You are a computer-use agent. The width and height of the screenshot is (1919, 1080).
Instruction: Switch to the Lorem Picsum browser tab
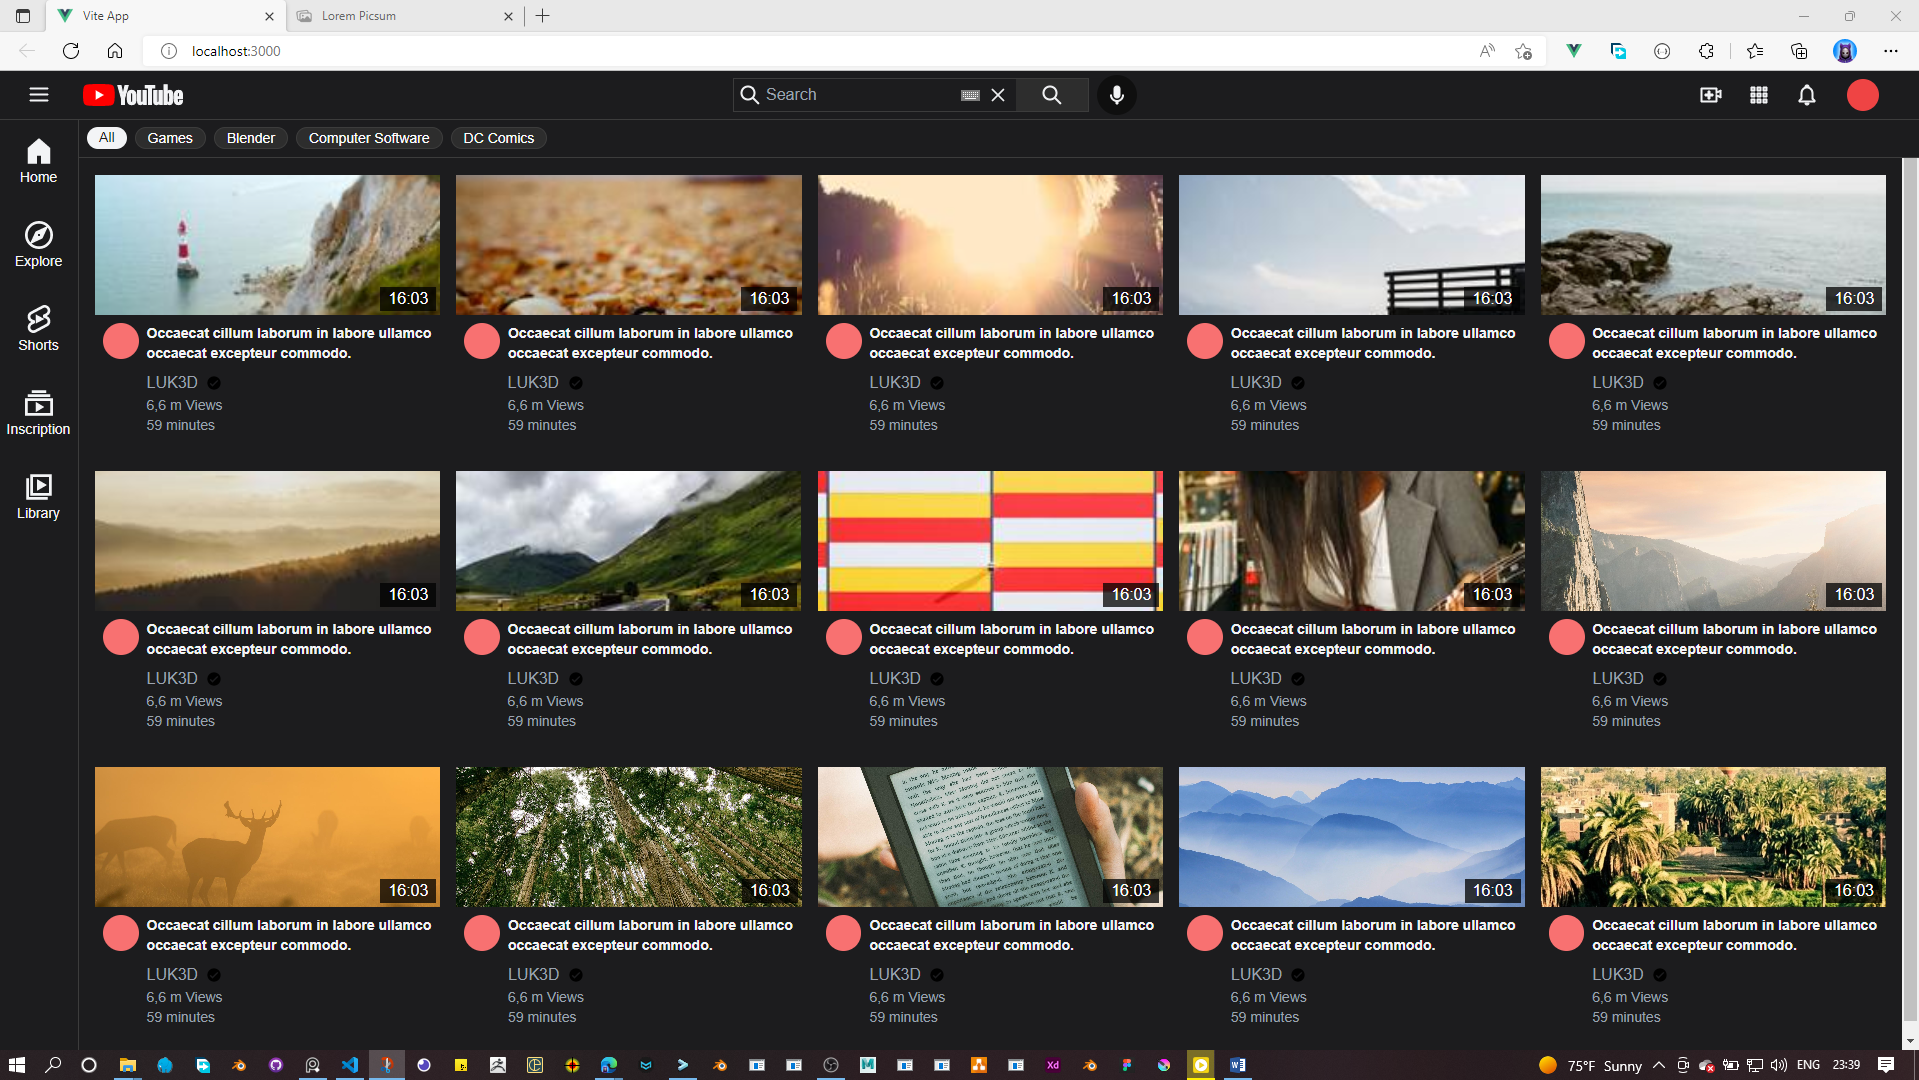tap(400, 16)
